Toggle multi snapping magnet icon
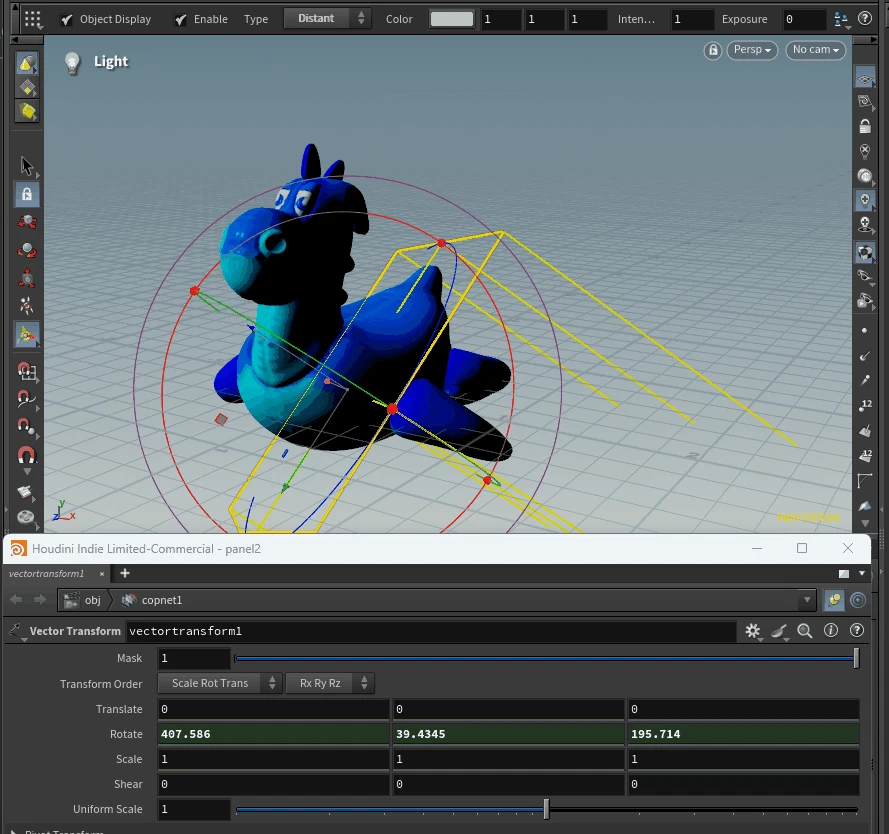This screenshot has width=889, height=834. pyautogui.click(x=27, y=455)
